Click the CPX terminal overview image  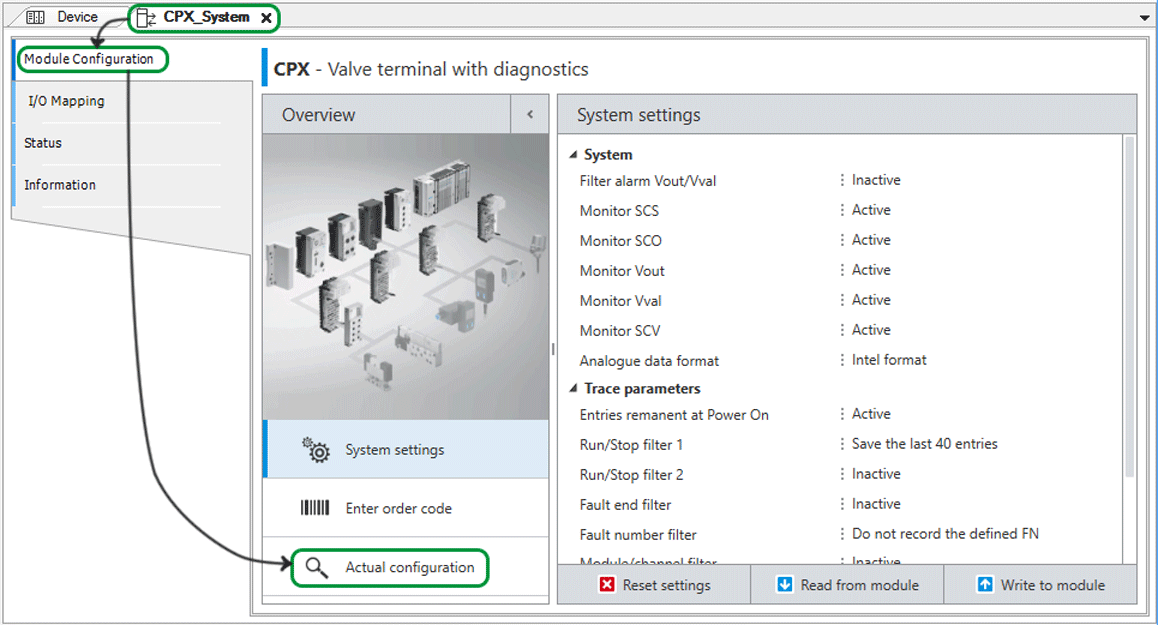point(405,276)
